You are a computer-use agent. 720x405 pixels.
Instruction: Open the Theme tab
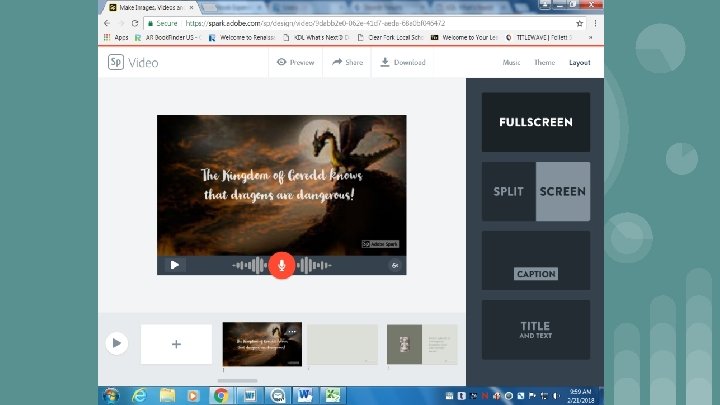tap(545, 62)
